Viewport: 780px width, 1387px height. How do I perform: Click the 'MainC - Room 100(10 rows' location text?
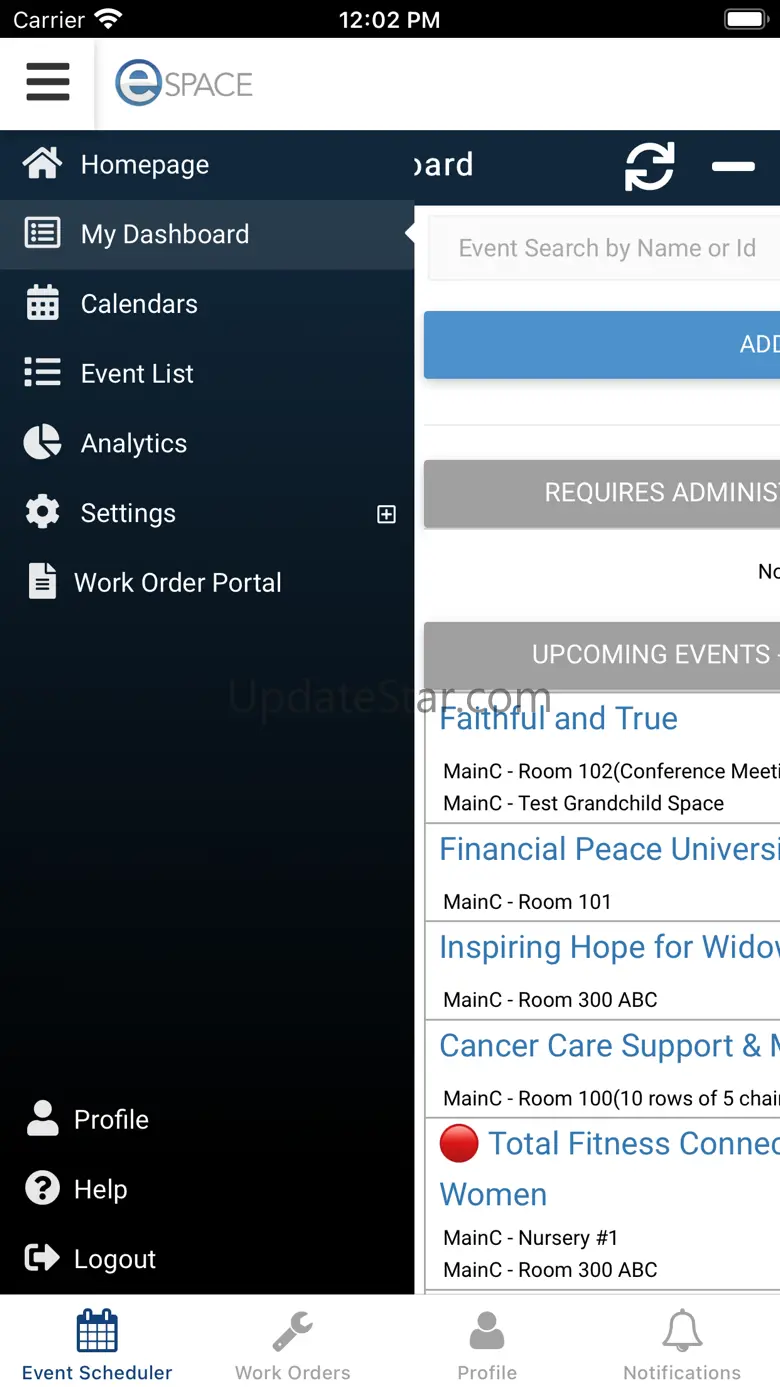[x=611, y=1098]
